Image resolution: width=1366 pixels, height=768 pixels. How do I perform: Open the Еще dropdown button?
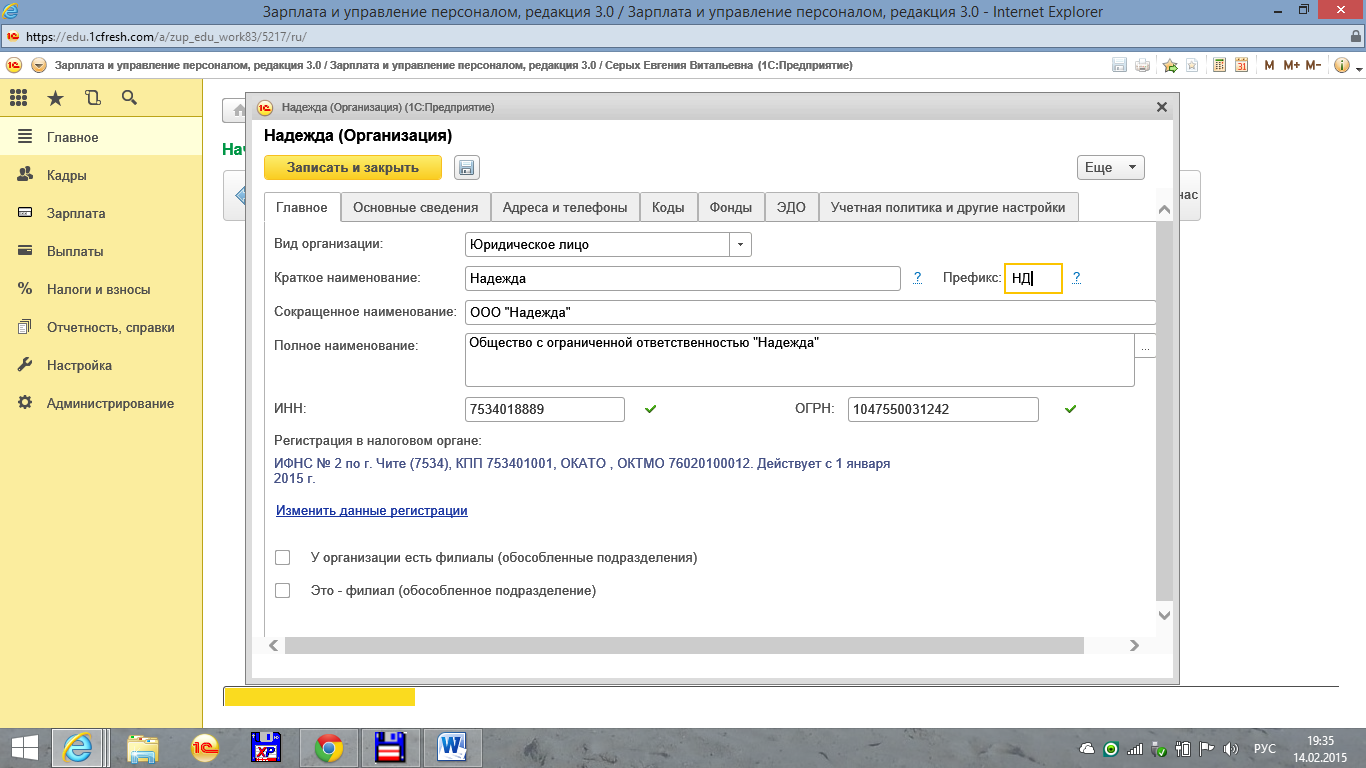tap(1110, 167)
